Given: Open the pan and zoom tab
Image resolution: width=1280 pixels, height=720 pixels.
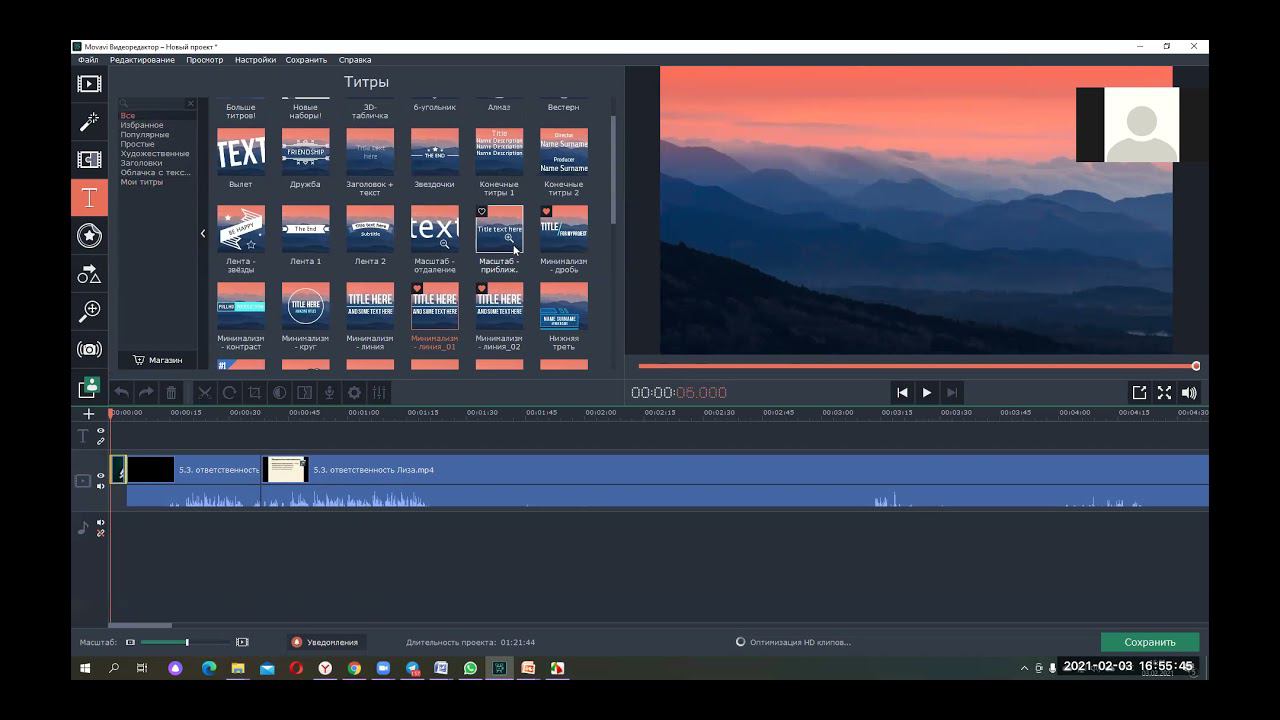Looking at the screenshot, I should click(x=89, y=311).
